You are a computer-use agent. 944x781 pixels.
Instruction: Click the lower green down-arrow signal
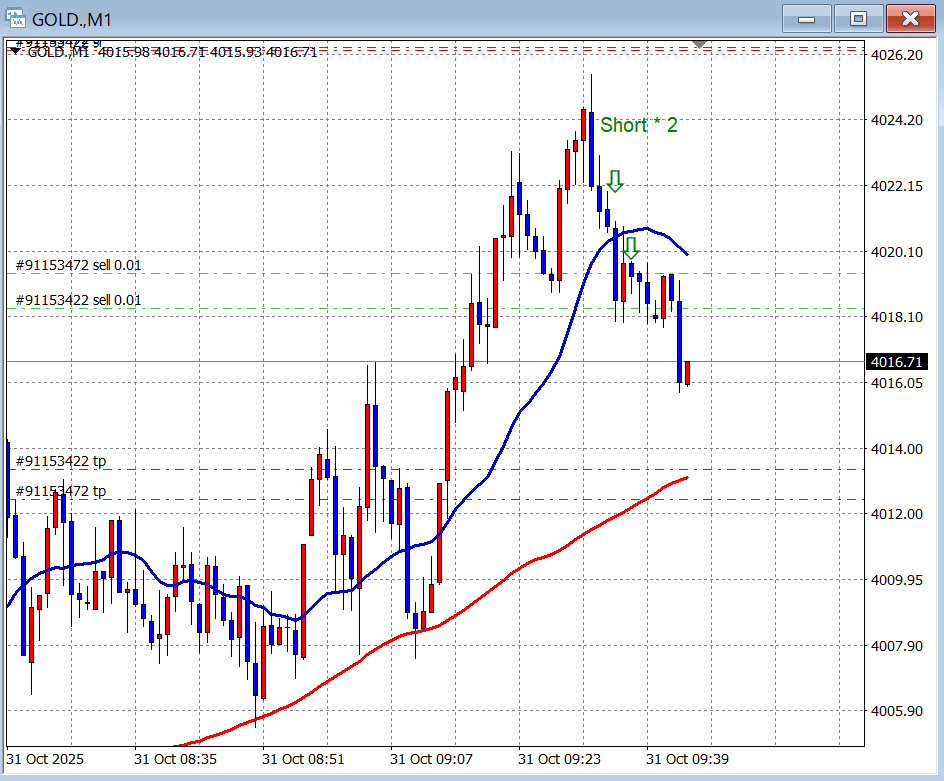(x=630, y=247)
